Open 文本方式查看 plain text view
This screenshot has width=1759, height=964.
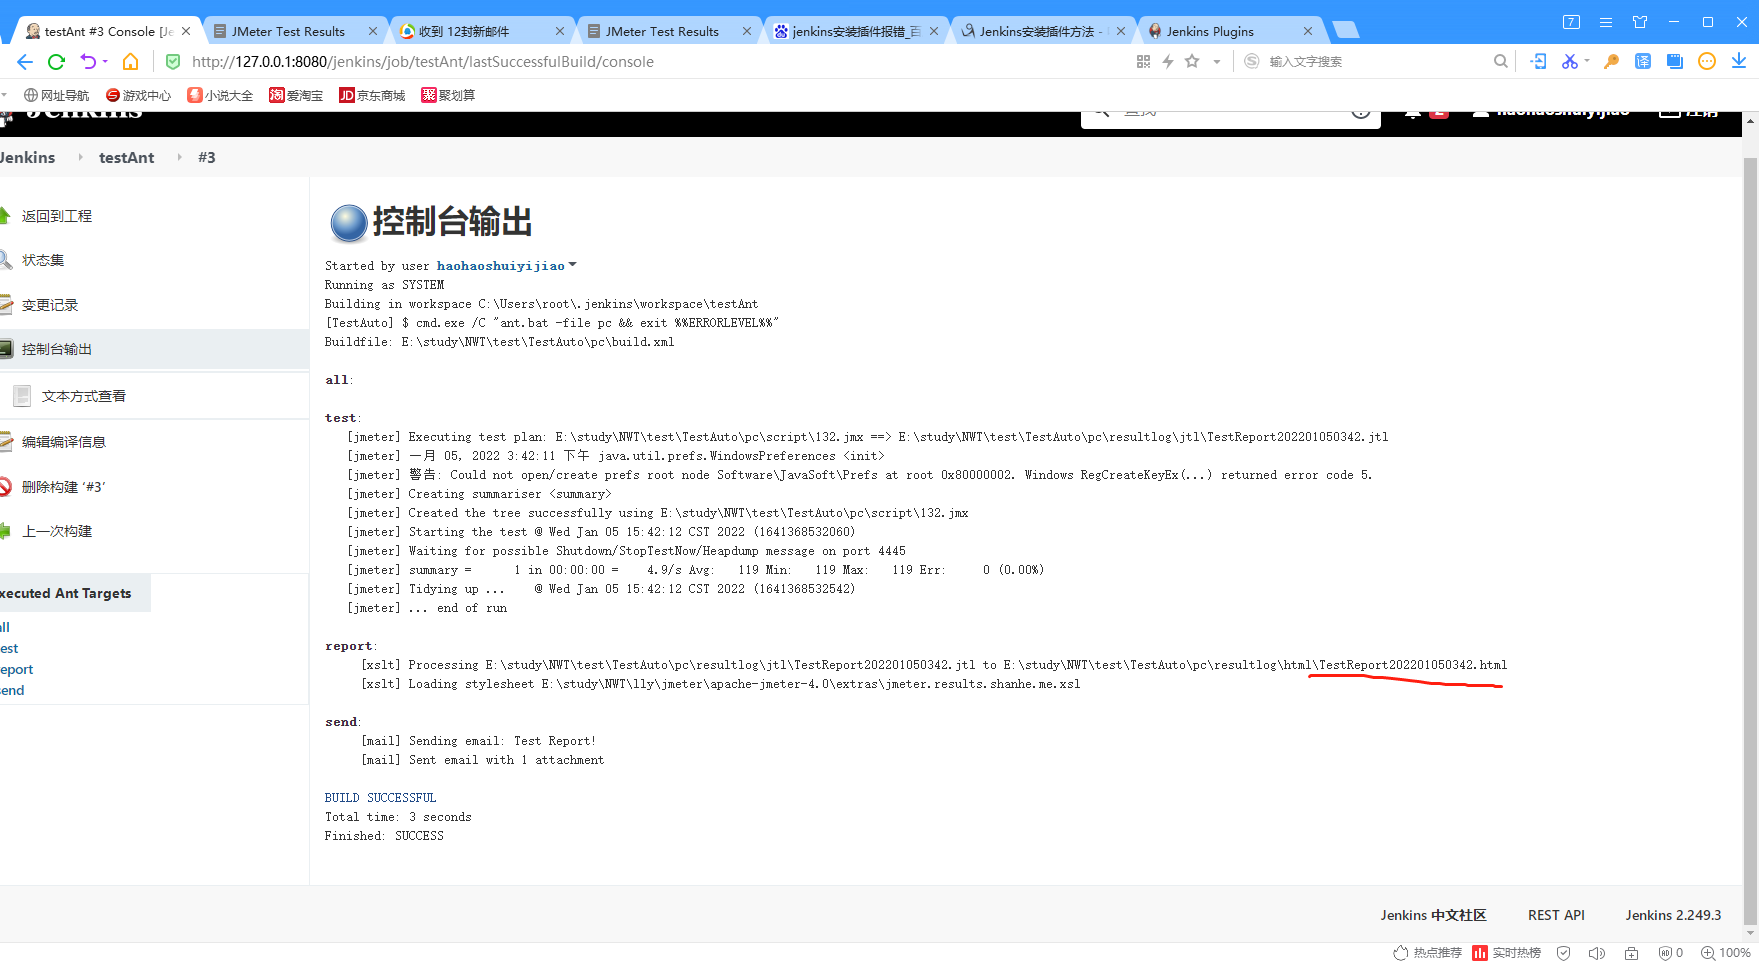pyautogui.click(x=84, y=396)
